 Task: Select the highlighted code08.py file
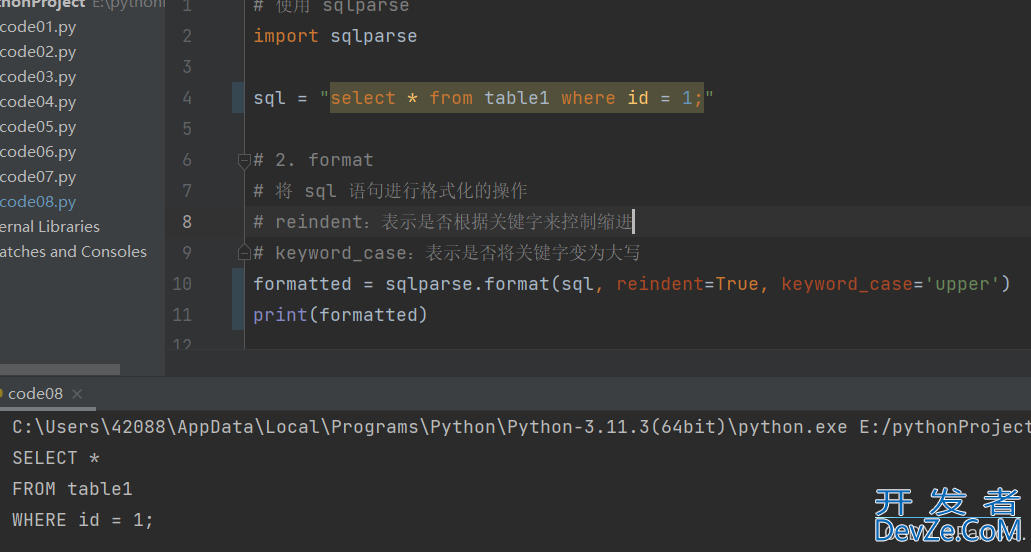click(x=38, y=202)
